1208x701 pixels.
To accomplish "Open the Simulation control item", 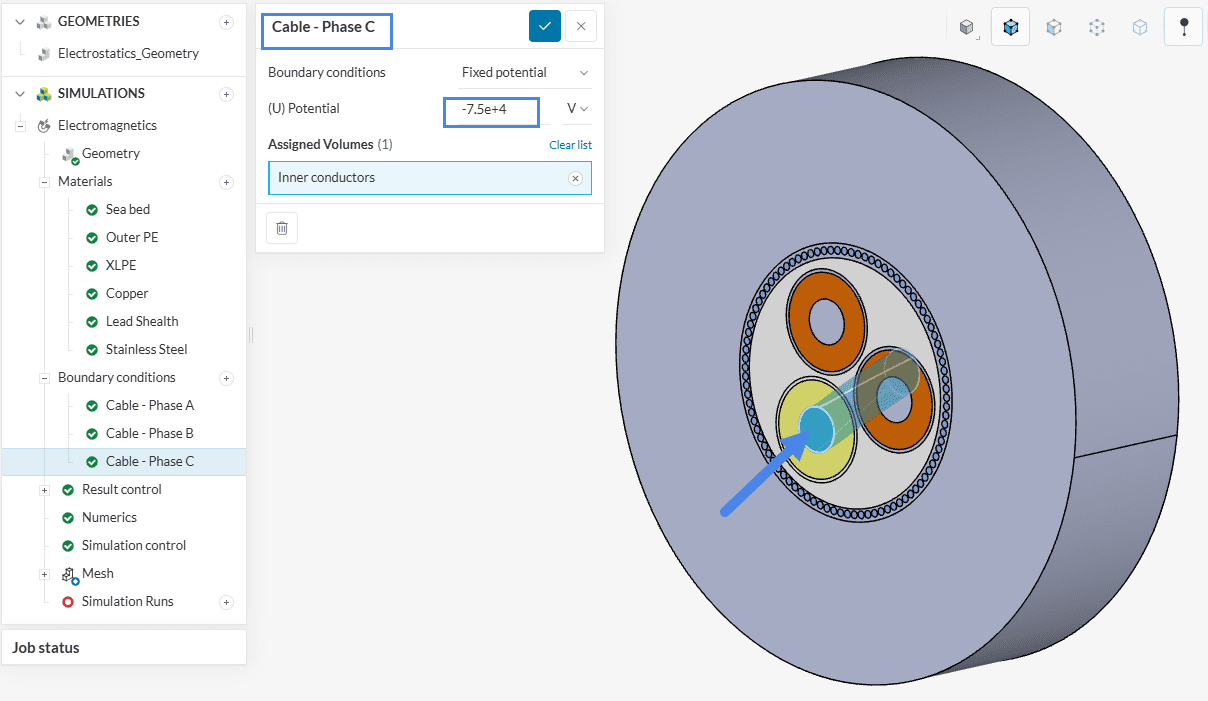I will 133,545.
